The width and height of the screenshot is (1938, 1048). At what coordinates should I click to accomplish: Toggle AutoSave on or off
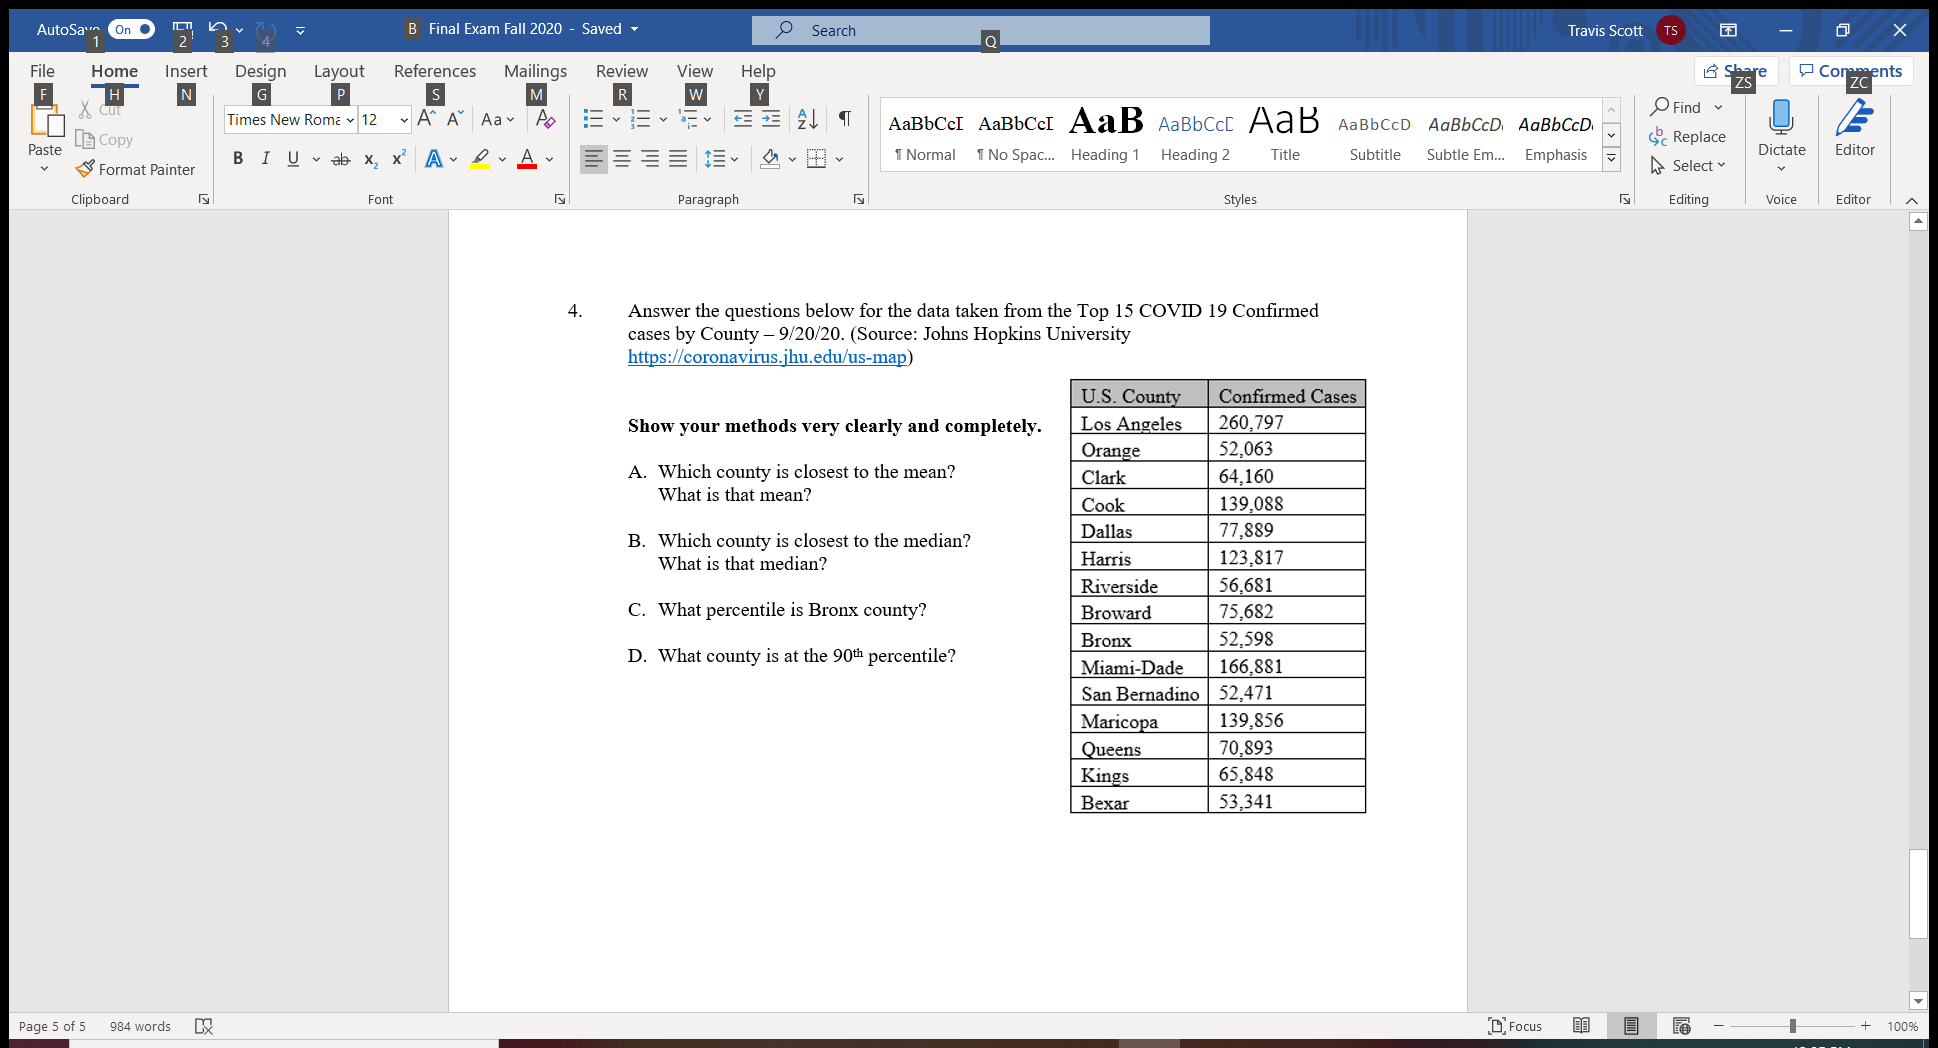click(130, 29)
